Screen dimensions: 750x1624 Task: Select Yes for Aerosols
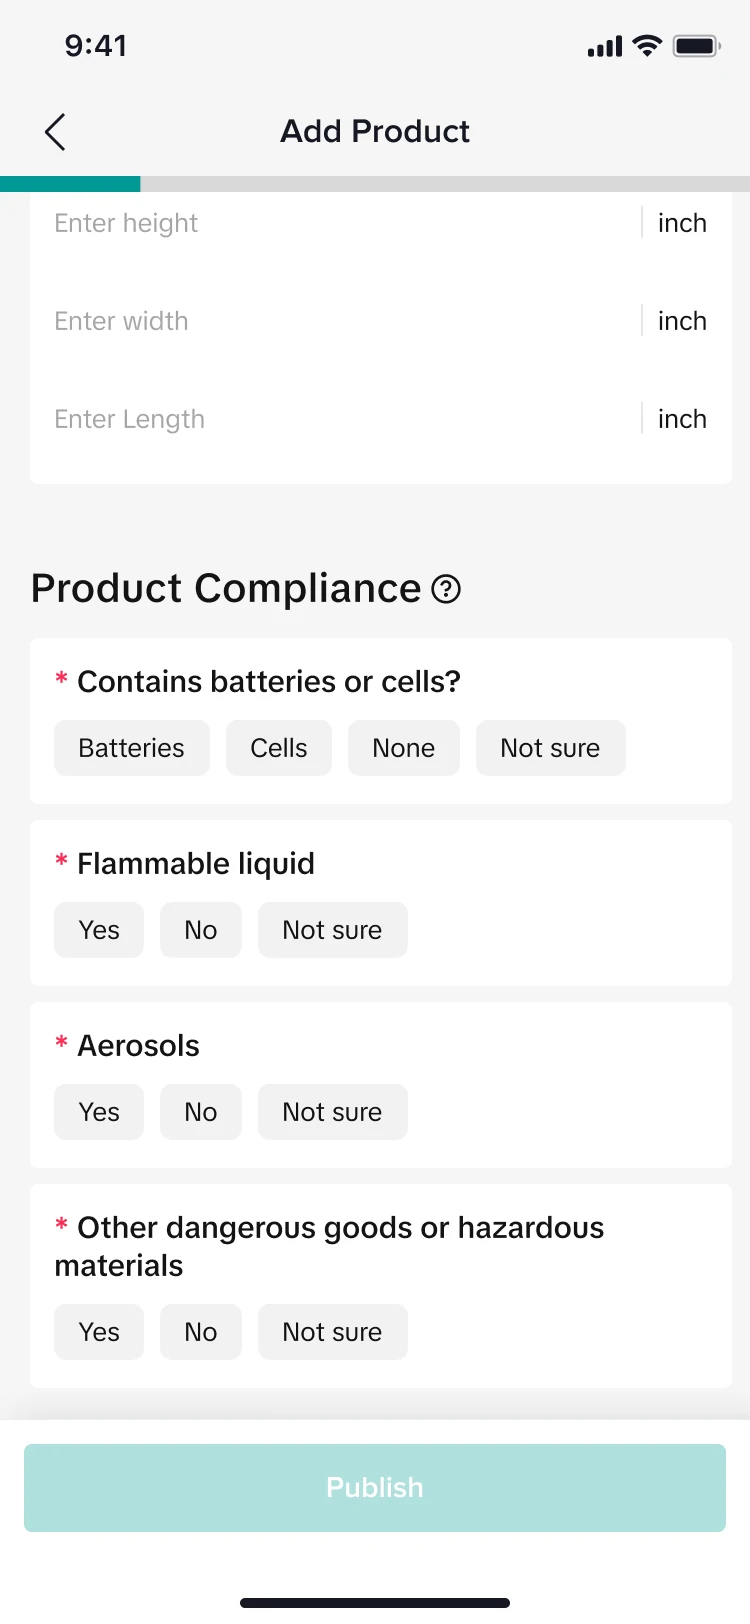(x=99, y=1112)
